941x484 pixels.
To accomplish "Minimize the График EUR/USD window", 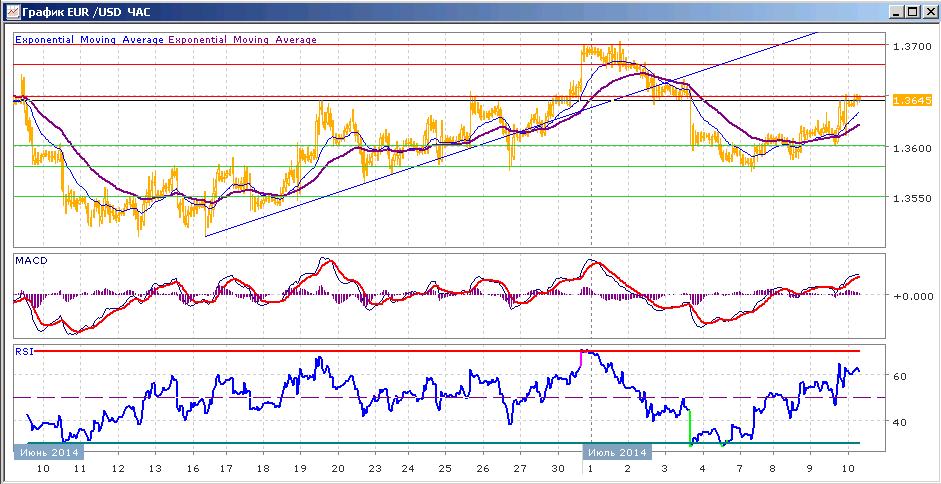I will click(897, 11).
